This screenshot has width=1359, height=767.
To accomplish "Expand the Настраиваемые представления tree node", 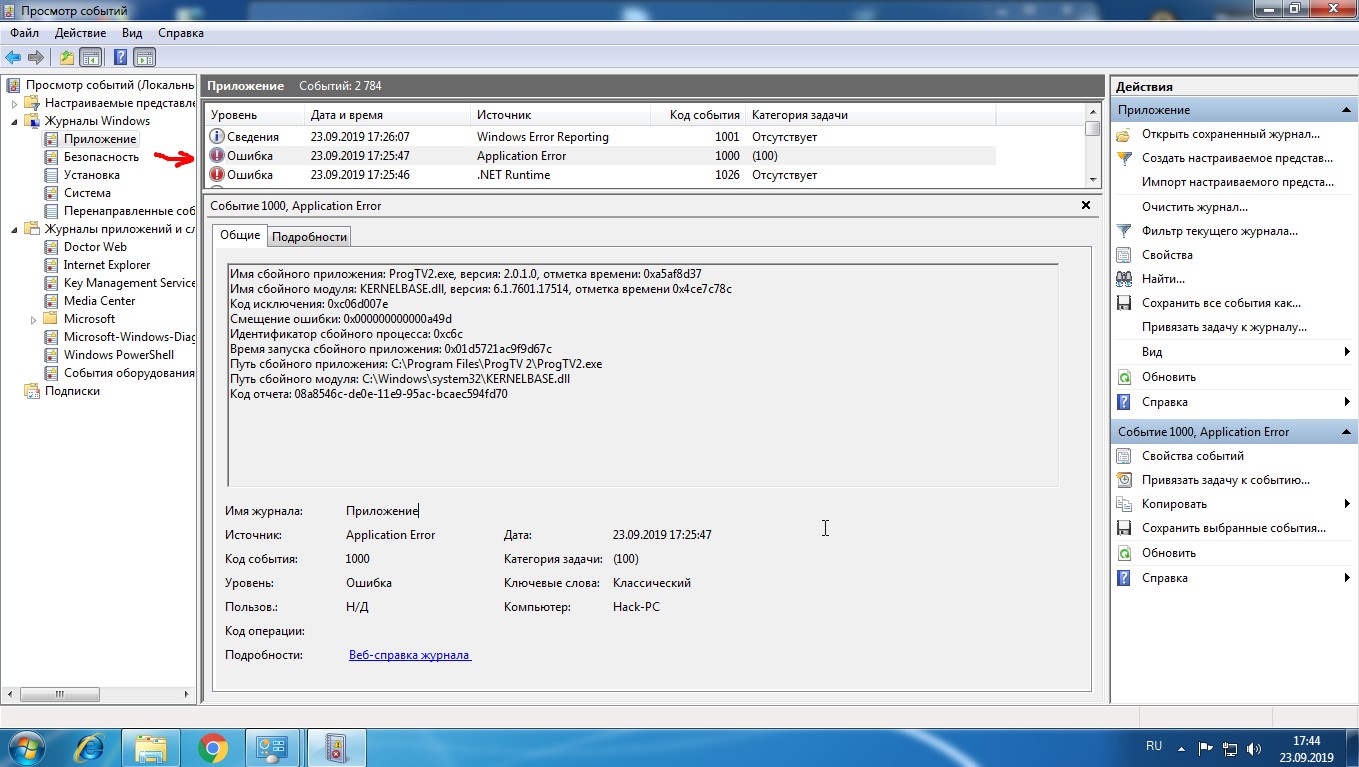I will (14, 103).
